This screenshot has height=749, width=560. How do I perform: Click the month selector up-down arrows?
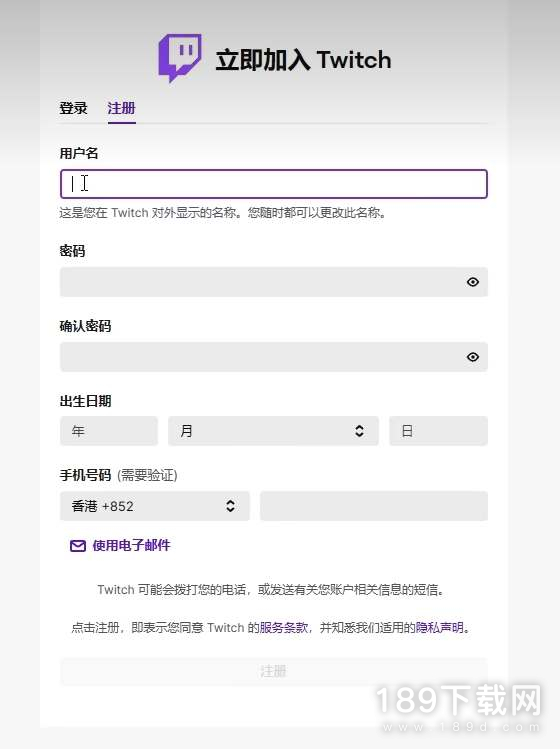(x=359, y=431)
